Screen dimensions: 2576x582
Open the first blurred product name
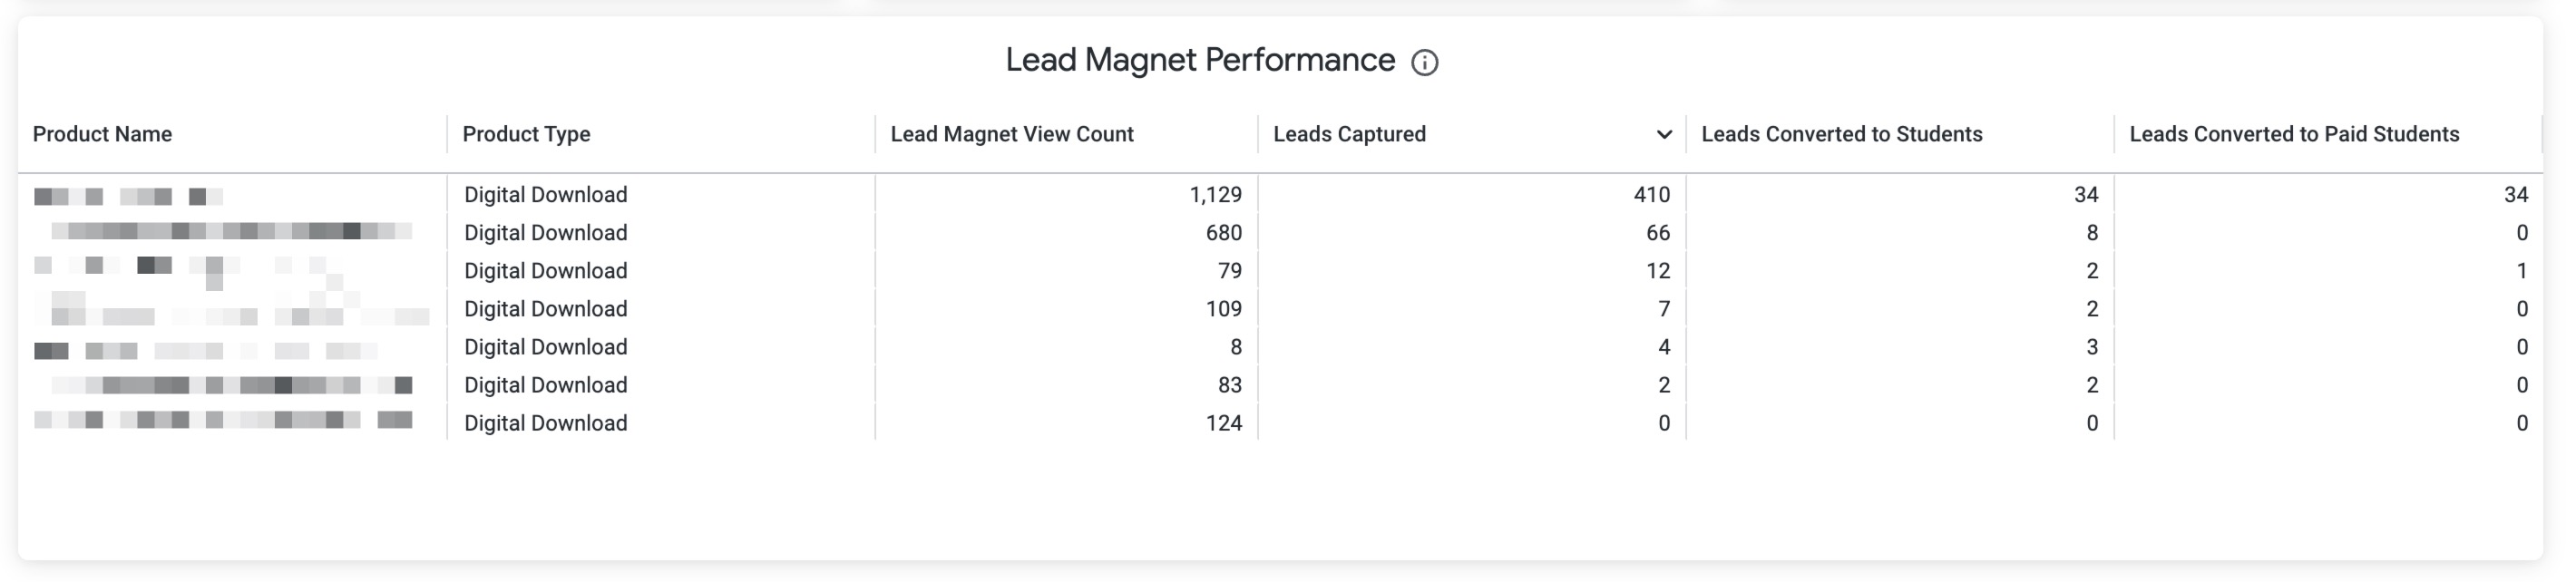[128, 196]
